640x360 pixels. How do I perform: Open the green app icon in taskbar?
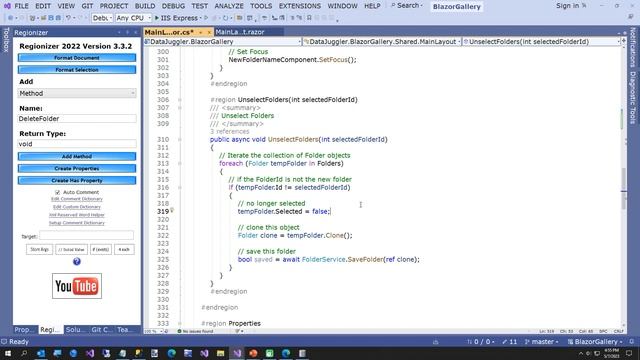click(269, 353)
